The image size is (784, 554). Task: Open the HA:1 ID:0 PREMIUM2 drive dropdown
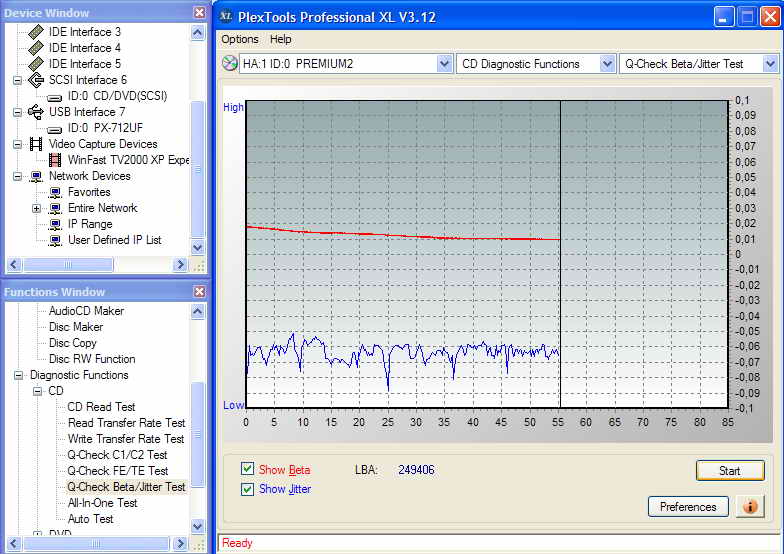tap(444, 64)
